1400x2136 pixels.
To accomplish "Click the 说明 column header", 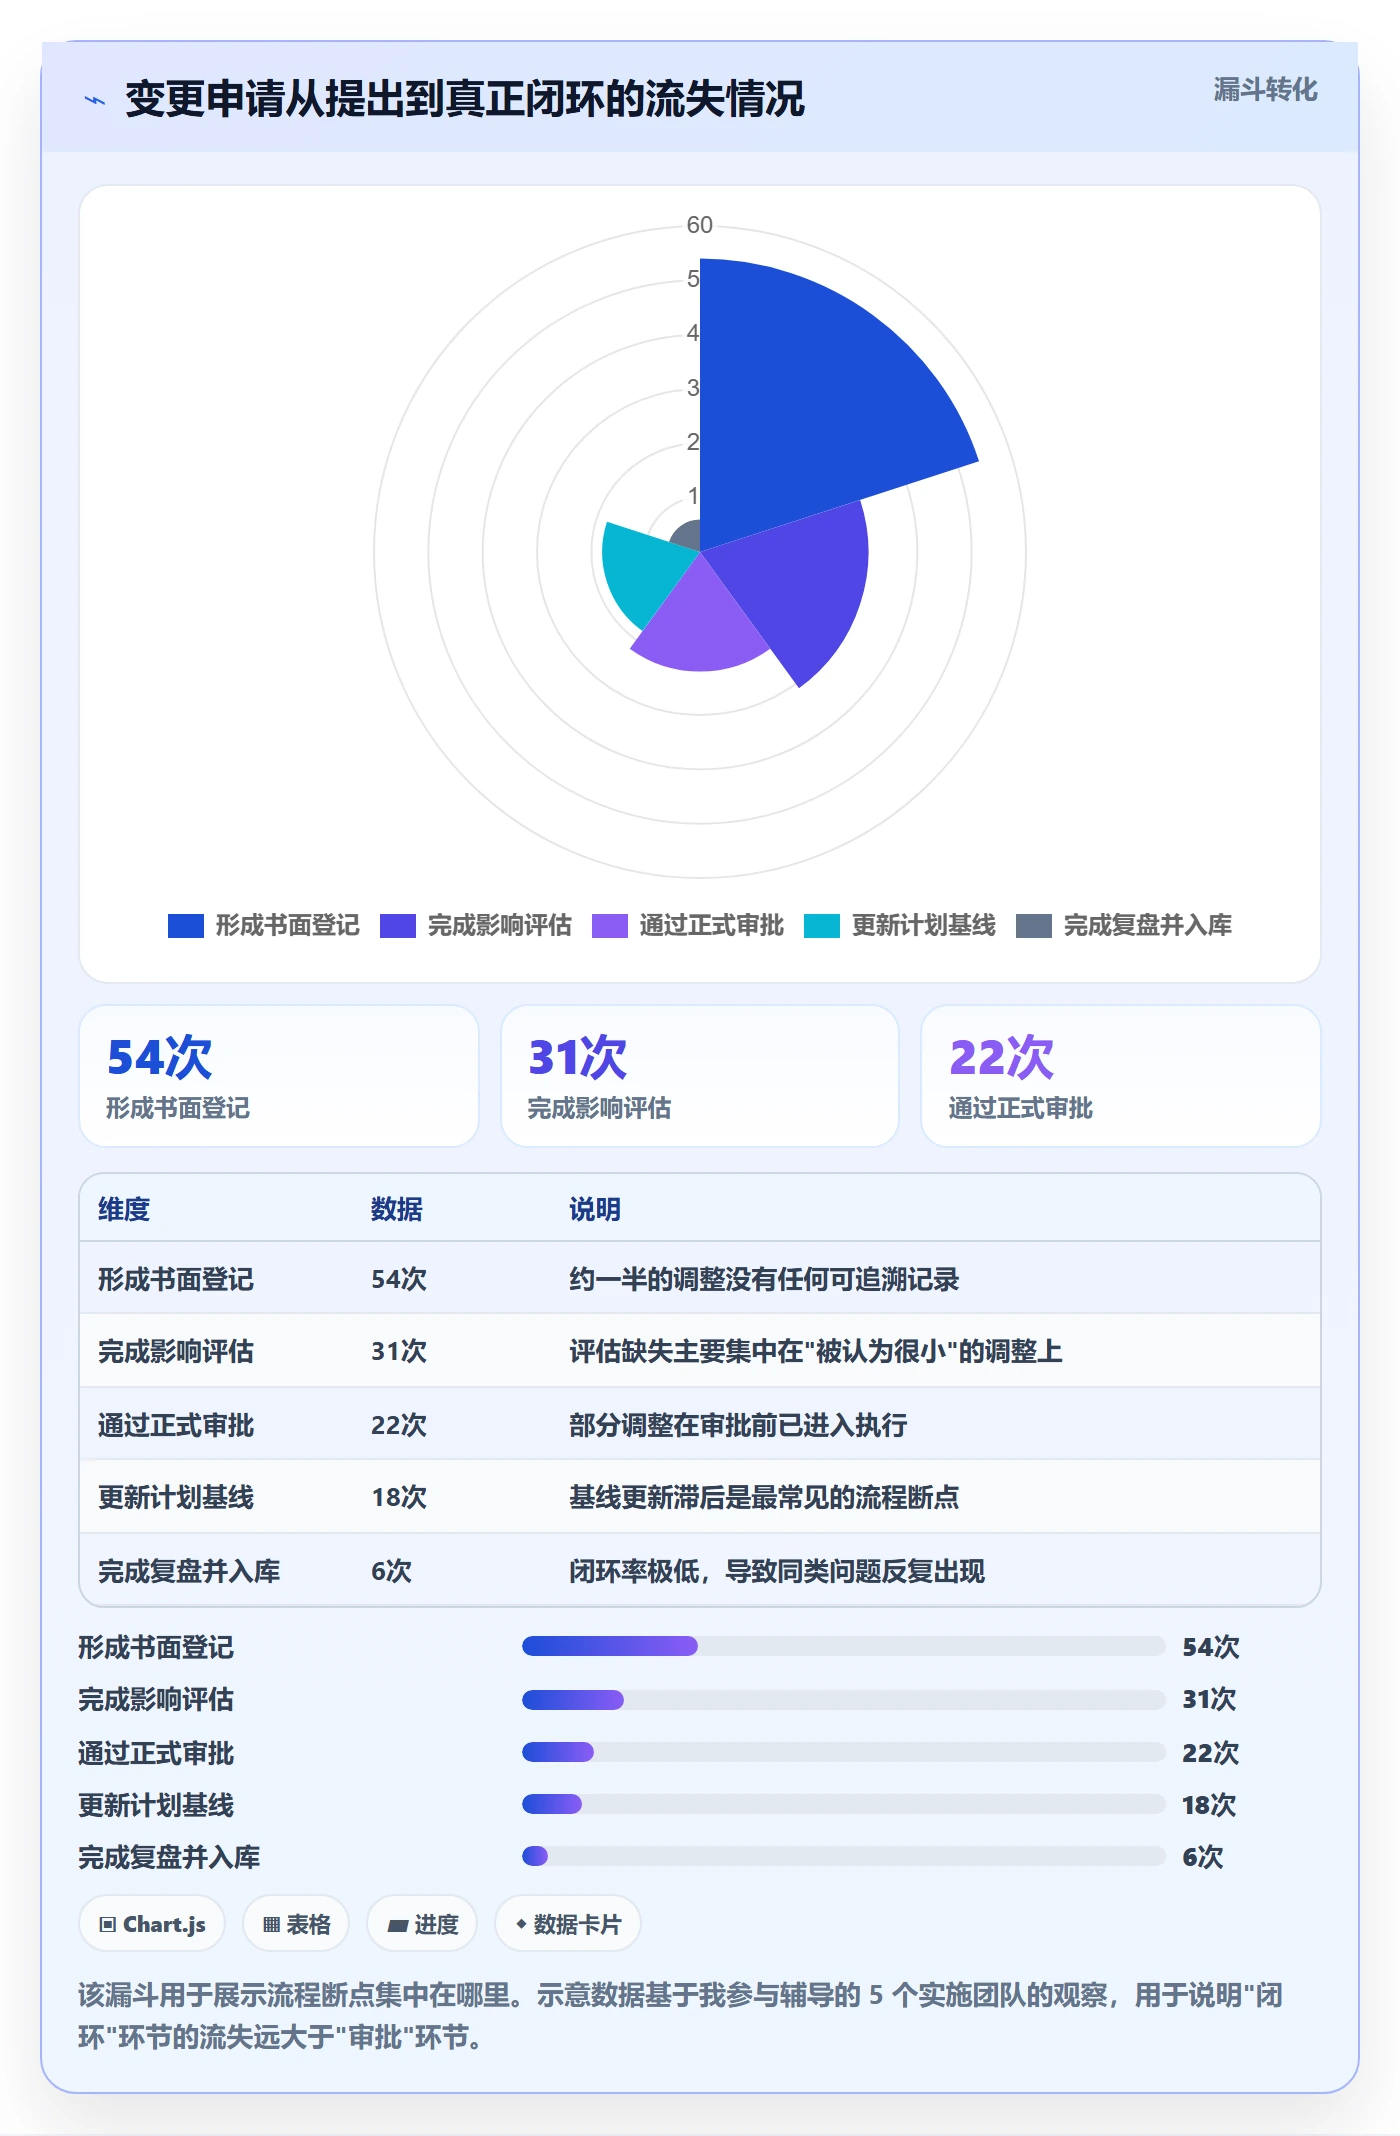I will 595,1209.
